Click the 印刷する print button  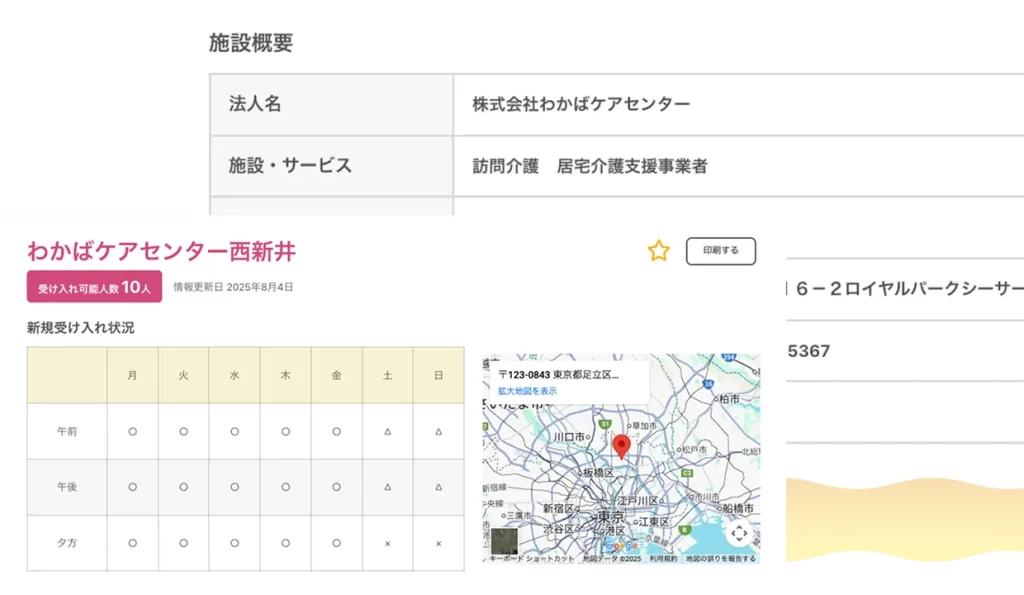coord(720,251)
